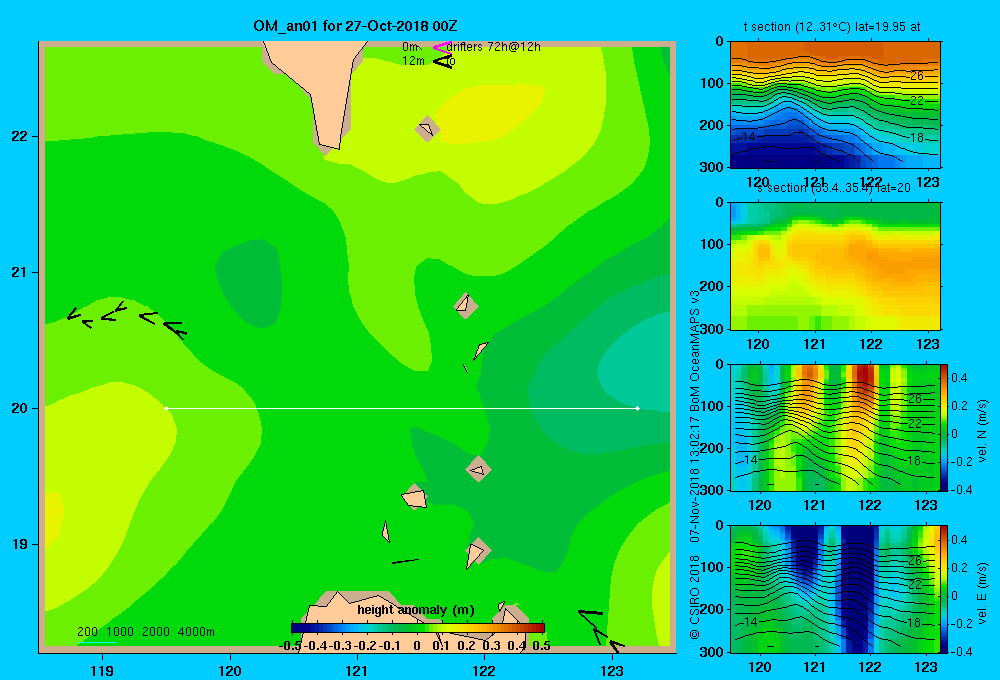Viewport: 1000px width, 680px height.
Task: Click the '0m' drifter depth legend label
Action: click(410, 47)
